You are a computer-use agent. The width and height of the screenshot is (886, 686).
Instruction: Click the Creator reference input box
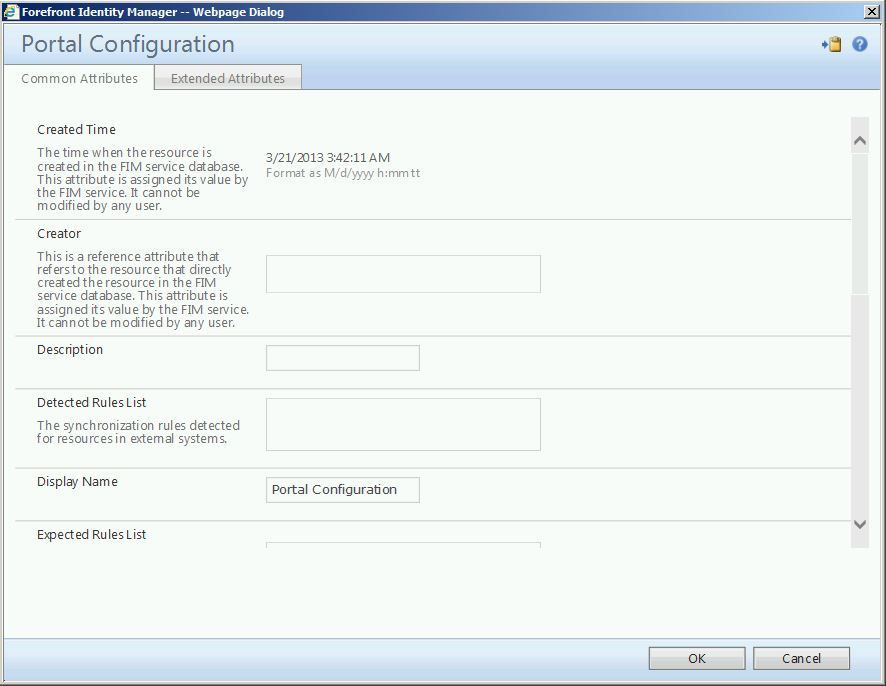(x=403, y=274)
